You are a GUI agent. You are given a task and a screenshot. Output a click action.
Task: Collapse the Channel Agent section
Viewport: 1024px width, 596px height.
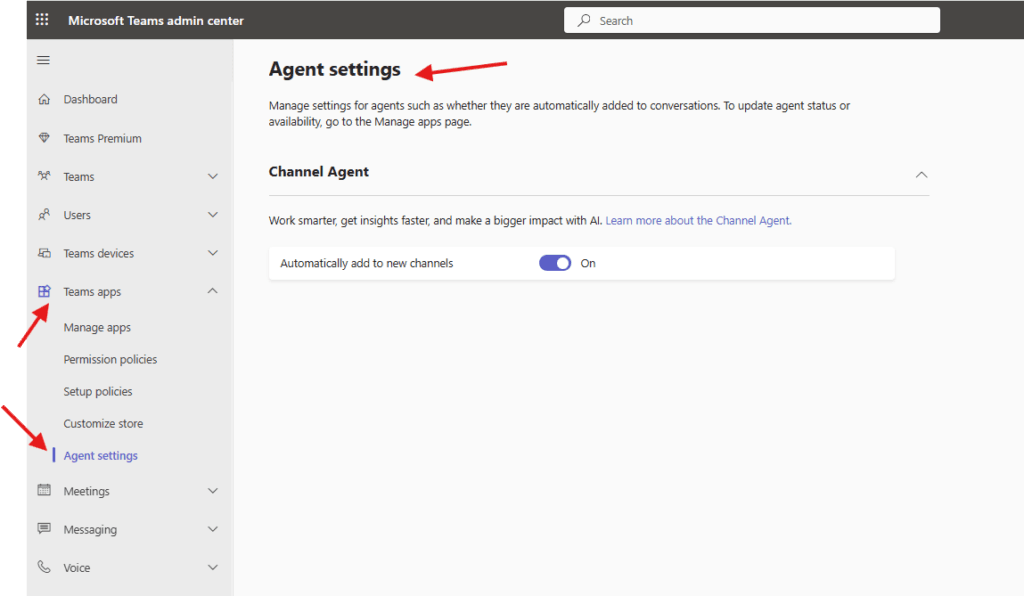(921, 174)
